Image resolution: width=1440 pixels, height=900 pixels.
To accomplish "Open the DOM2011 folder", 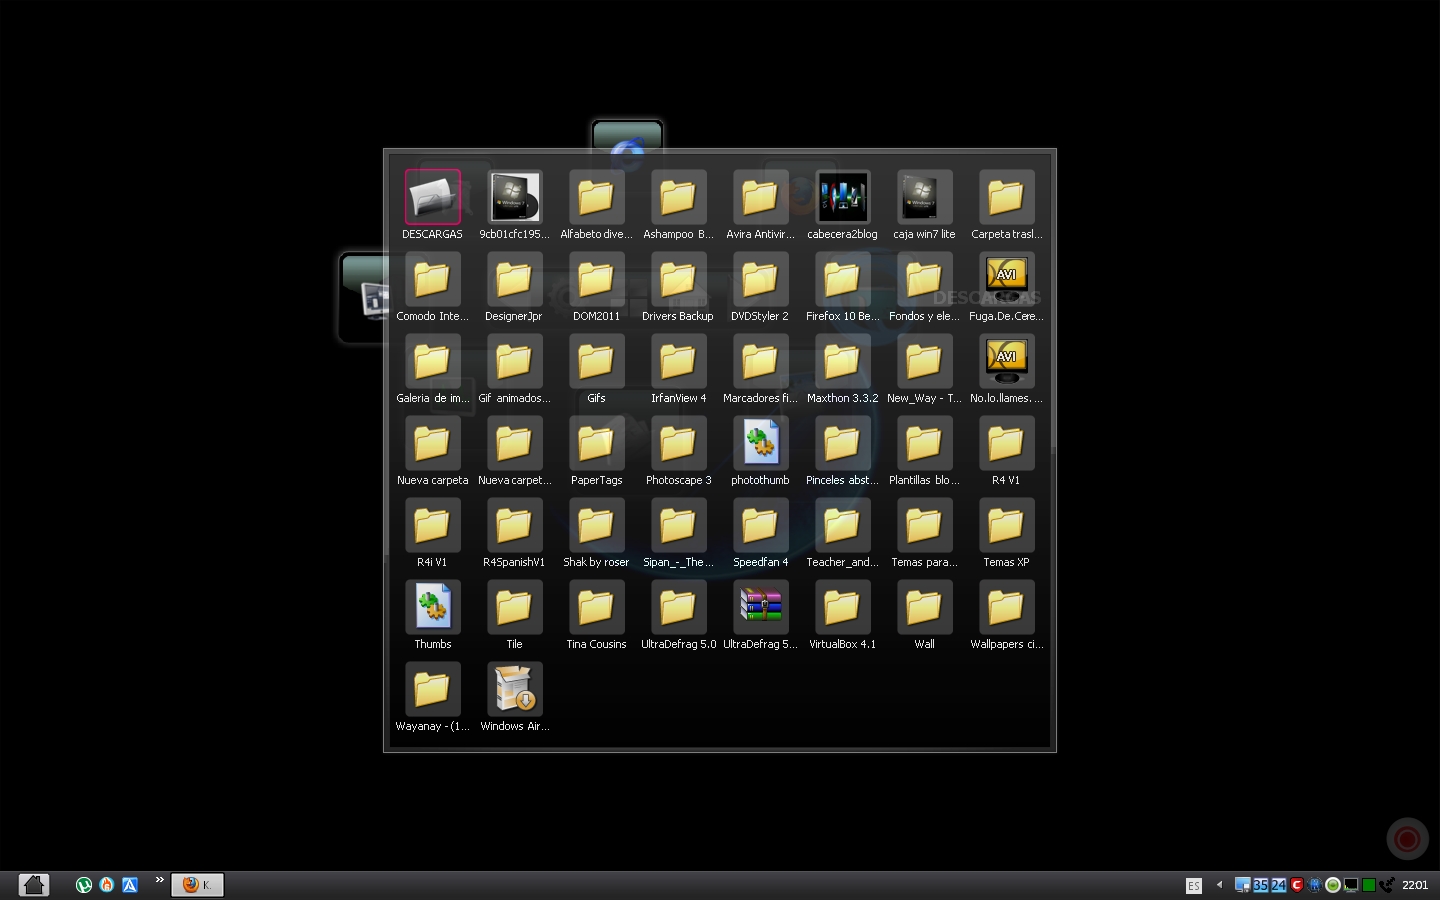I will (596, 279).
